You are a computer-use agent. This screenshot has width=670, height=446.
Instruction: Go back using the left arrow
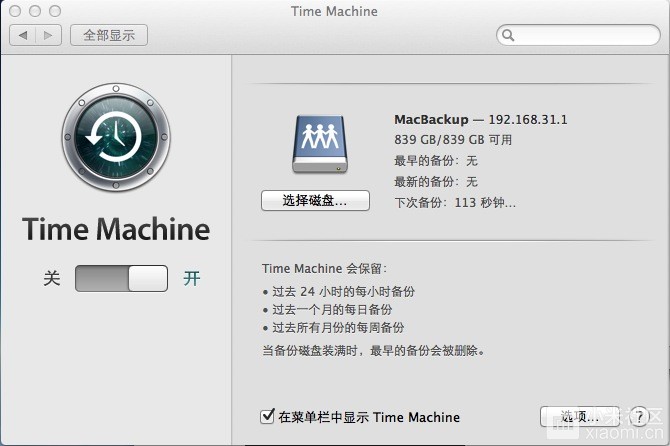(x=23, y=35)
